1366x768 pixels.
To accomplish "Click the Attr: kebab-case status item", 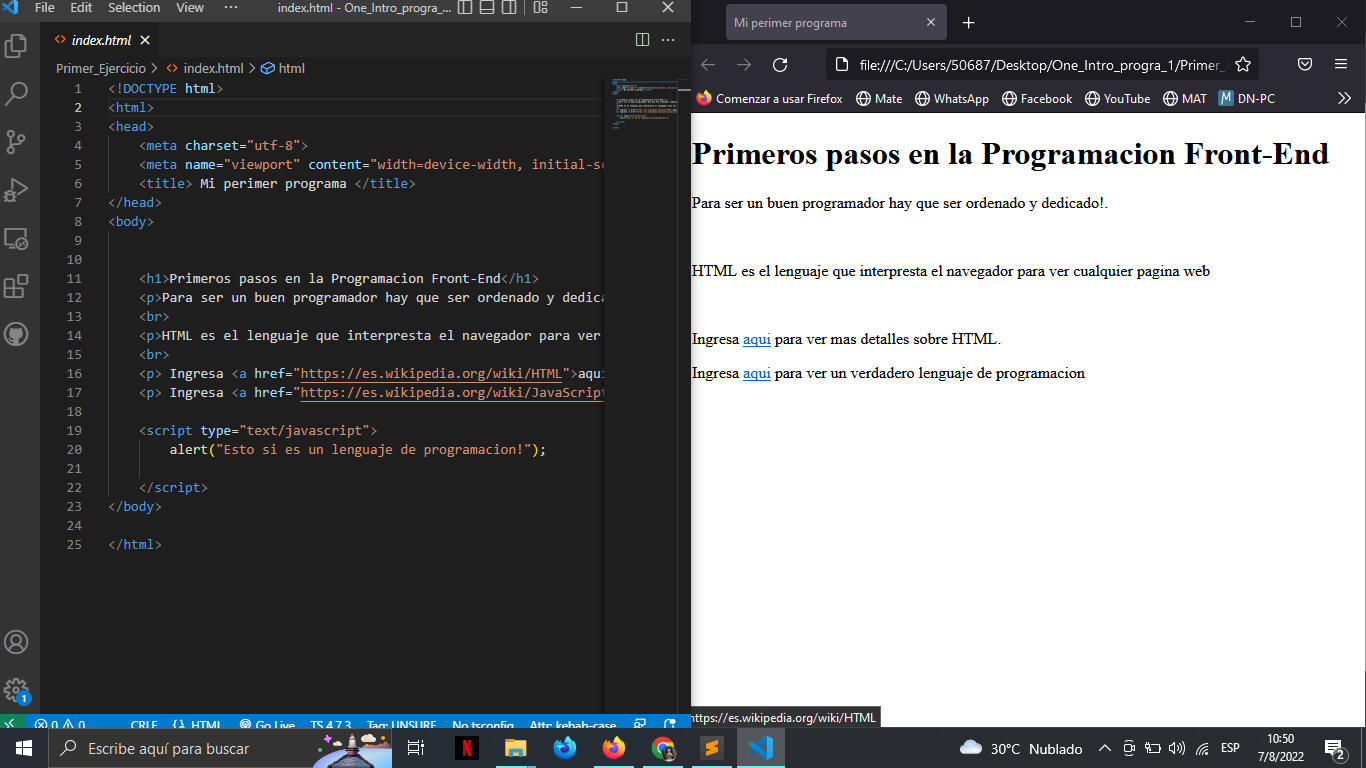I will (573, 725).
